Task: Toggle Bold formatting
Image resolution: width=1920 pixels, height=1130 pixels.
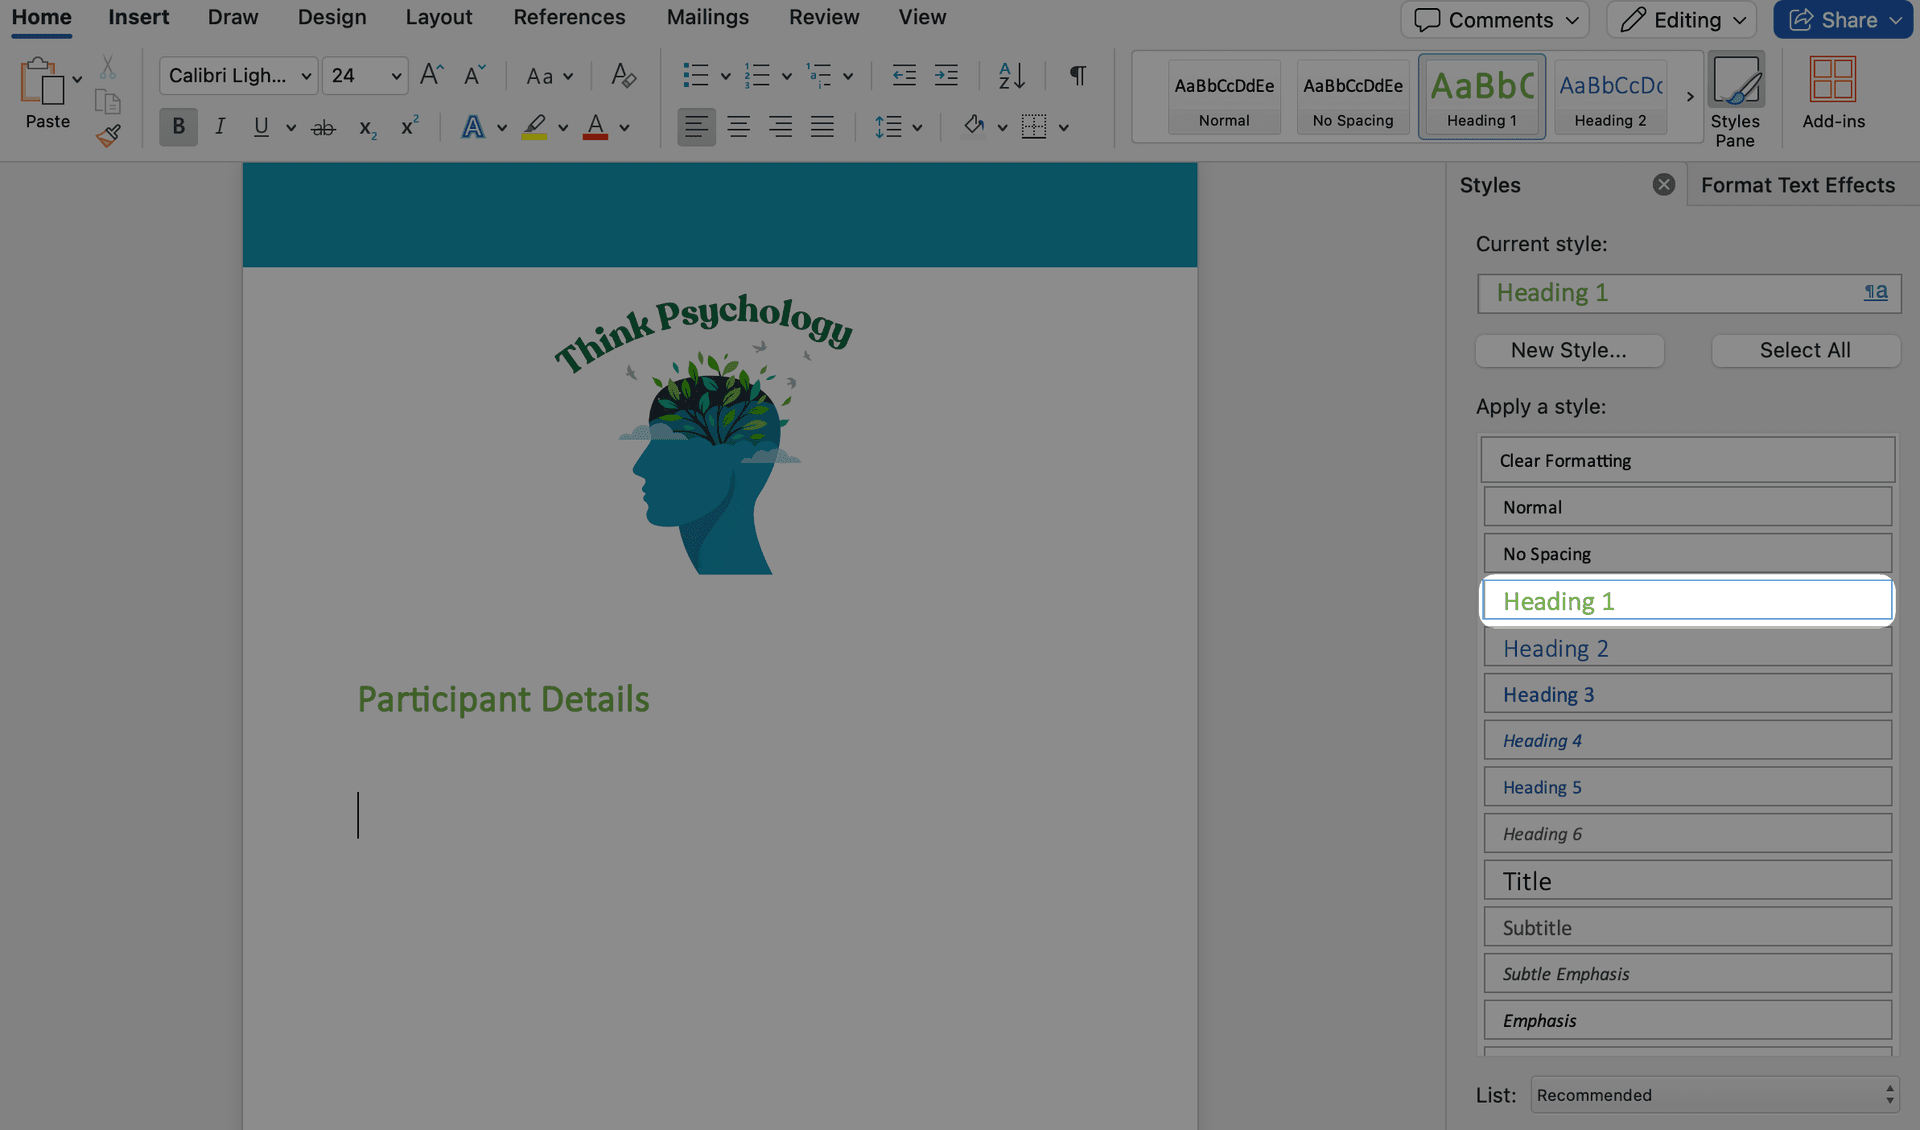Action: (178, 128)
